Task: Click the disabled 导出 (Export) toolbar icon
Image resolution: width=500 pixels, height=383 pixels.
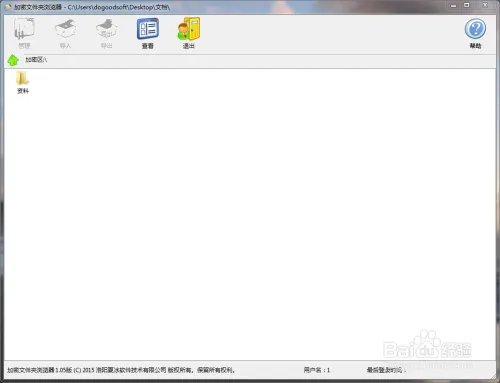Action: tap(106, 33)
